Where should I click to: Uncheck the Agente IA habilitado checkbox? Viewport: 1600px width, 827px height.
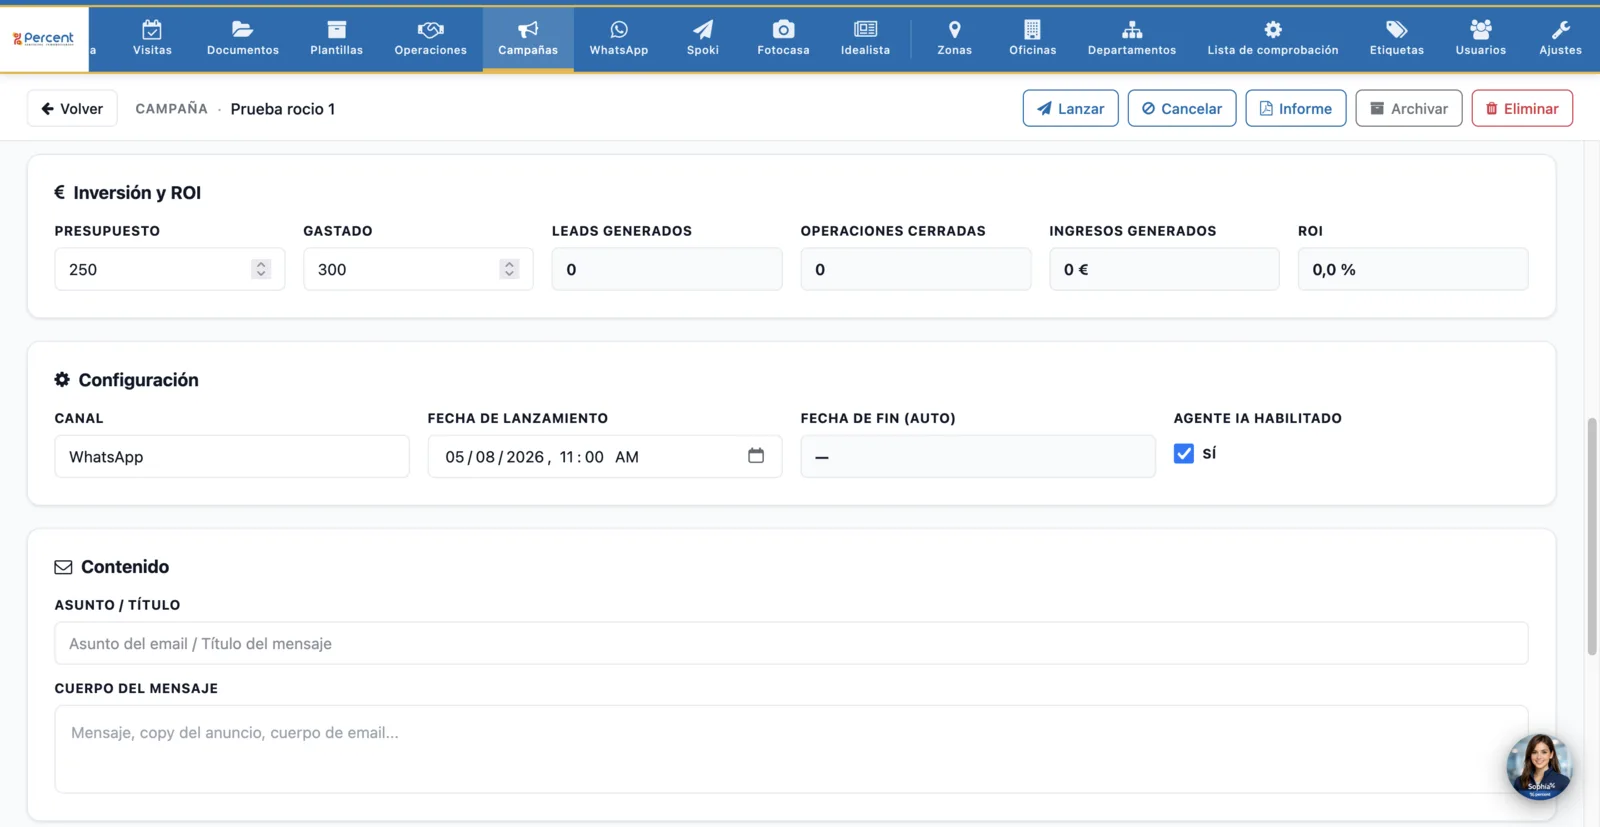click(x=1184, y=453)
